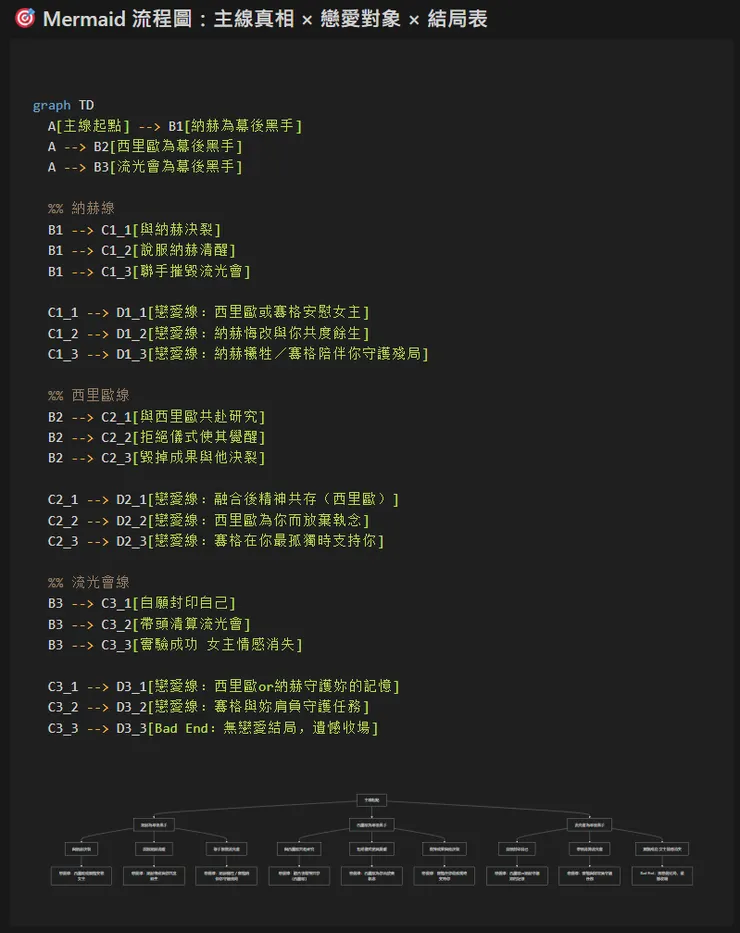This screenshot has width=740, height=933.
Task: Click the line with 'D2_2[戀愛線: 西里歐為你而放棄執念]'
Action: click(208, 521)
